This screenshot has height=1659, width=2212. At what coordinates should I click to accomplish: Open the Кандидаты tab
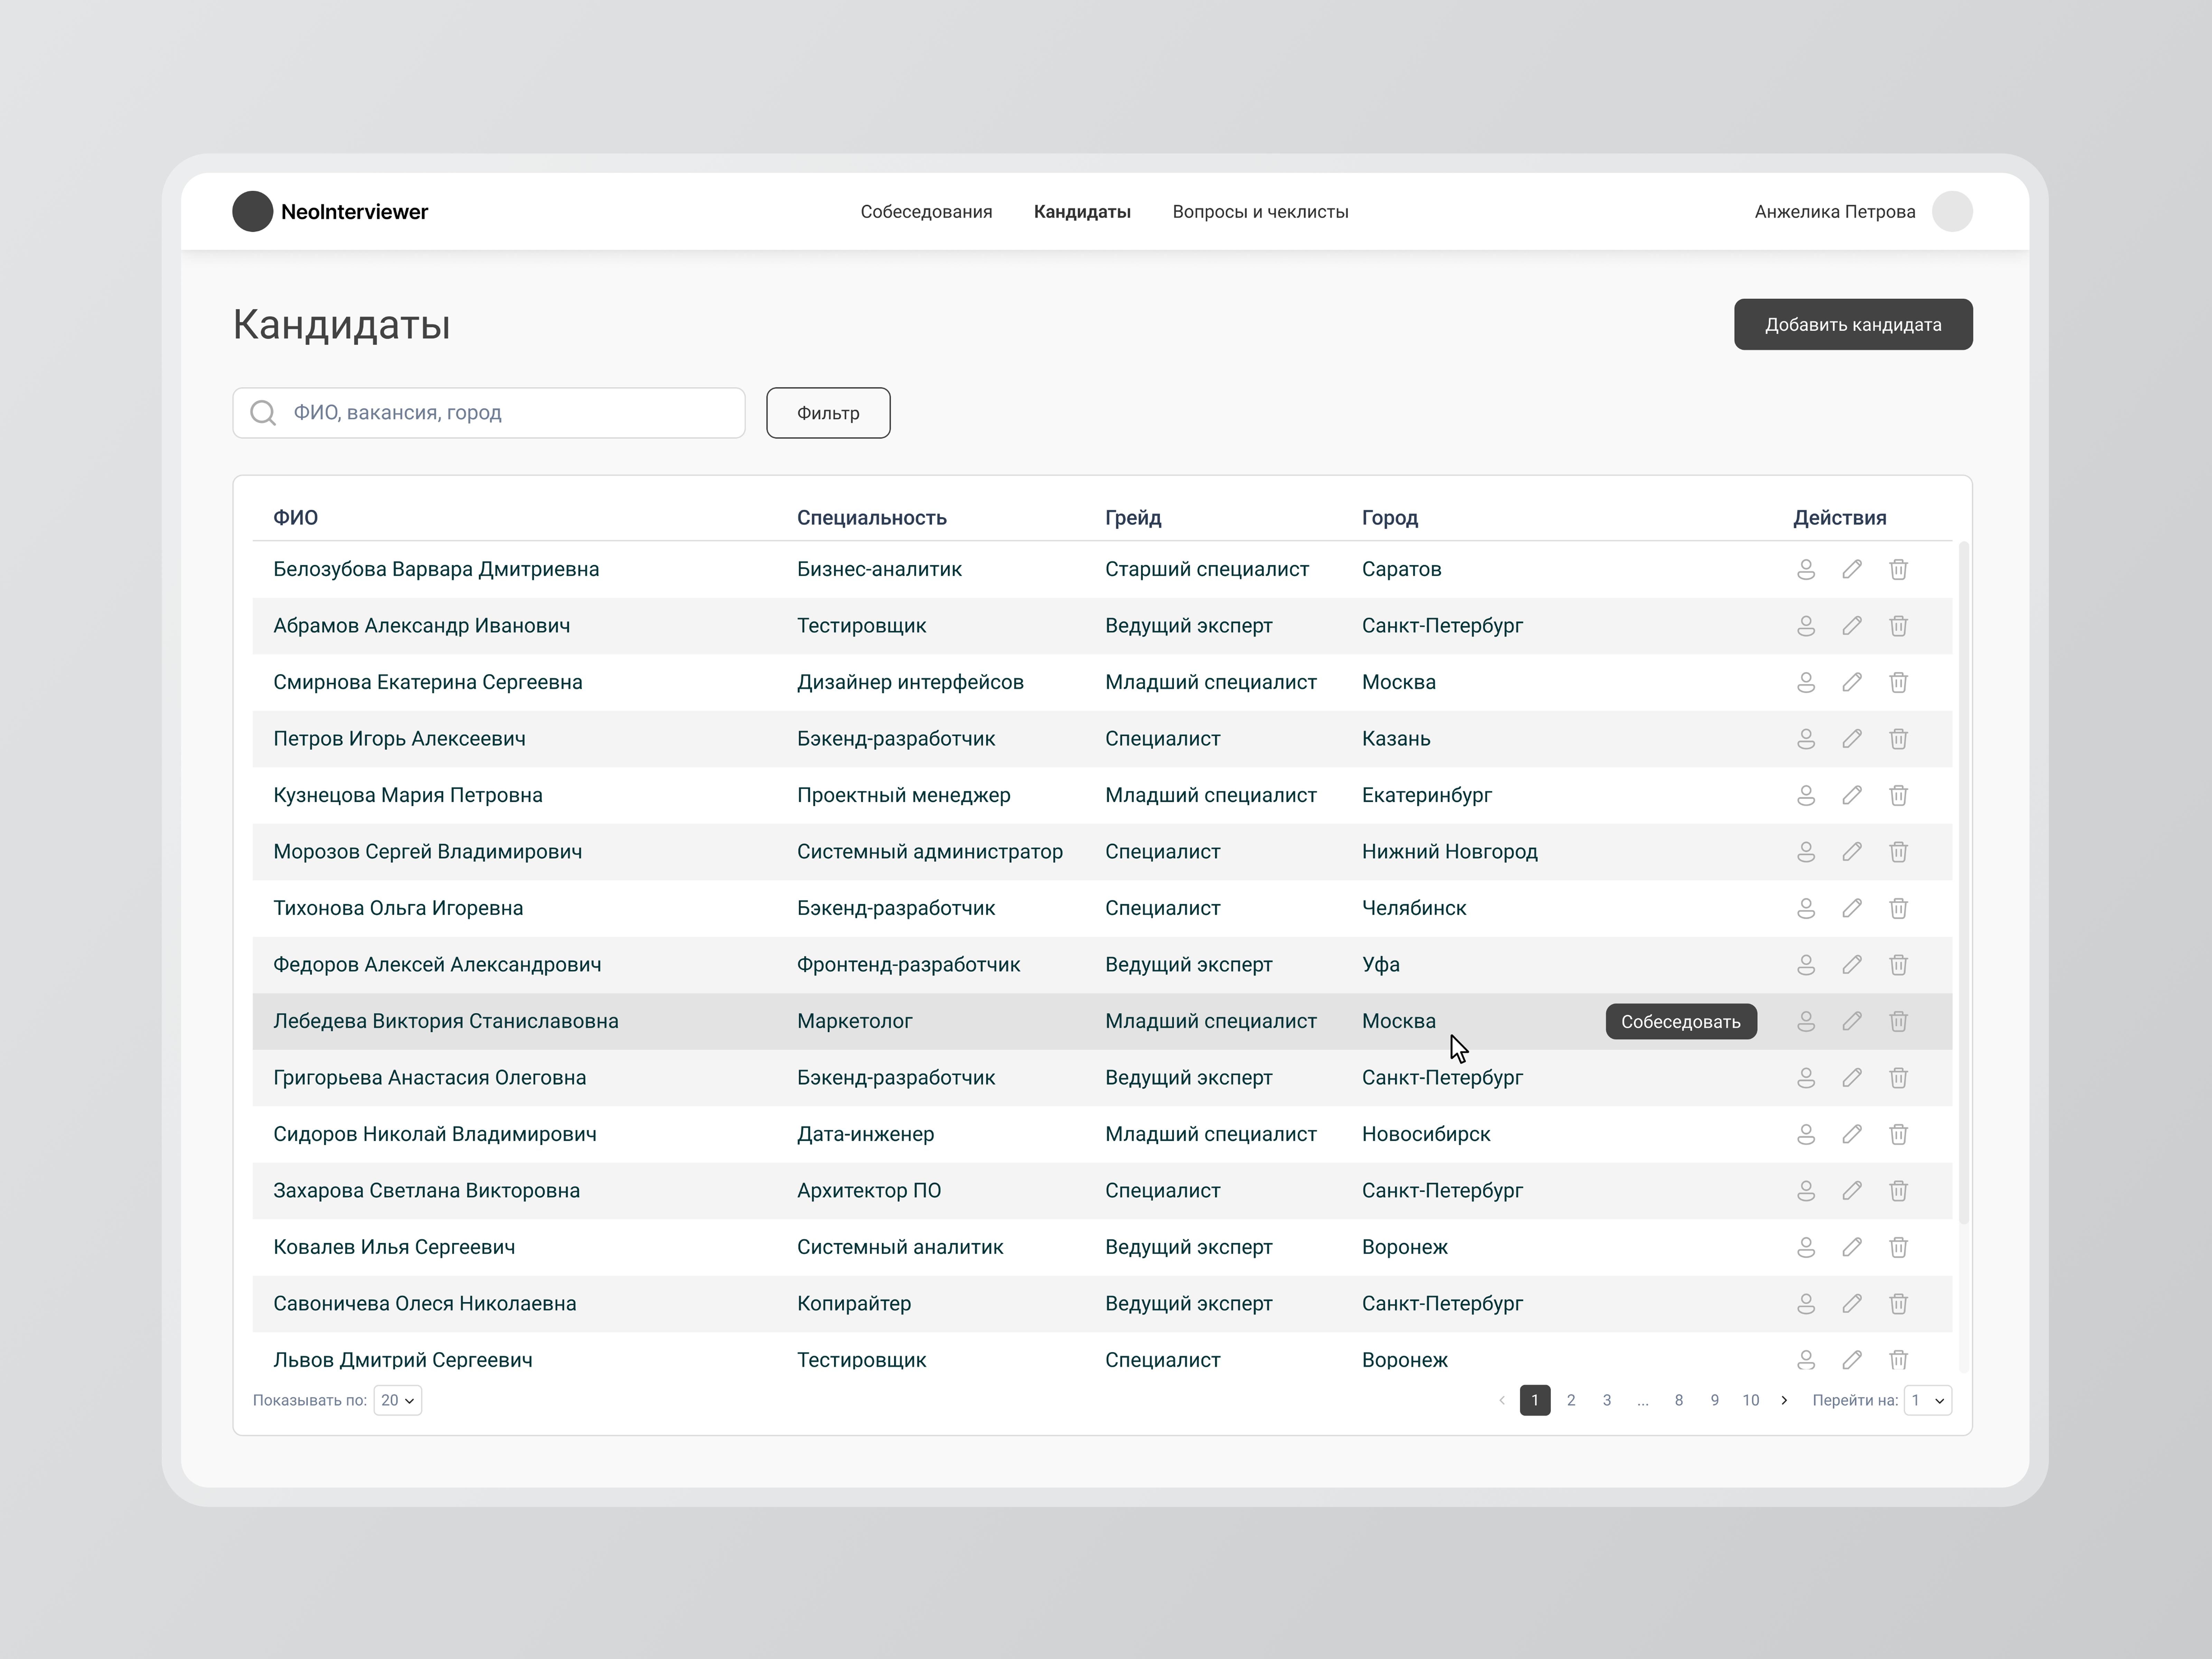click(x=1082, y=212)
